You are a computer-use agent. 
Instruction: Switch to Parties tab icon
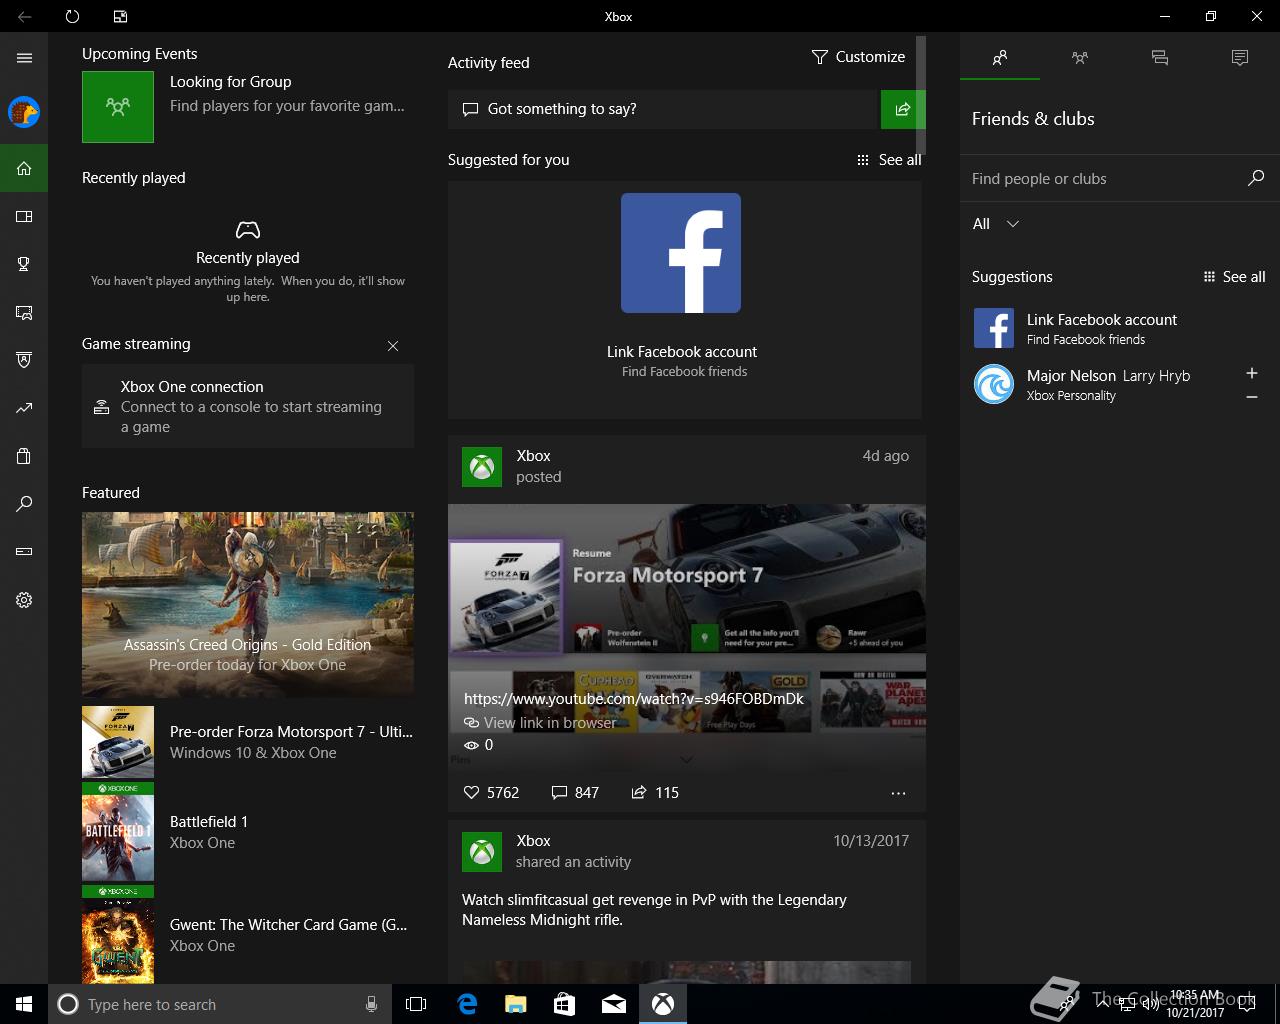pyautogui.click(x=1080, y=58)
